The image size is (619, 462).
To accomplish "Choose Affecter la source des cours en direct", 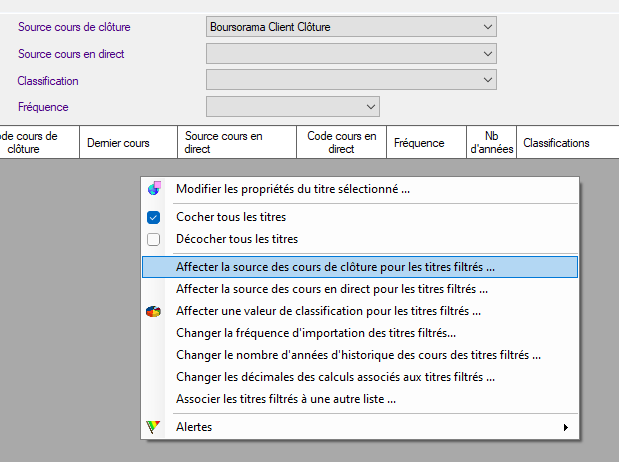I will (331, 289).
